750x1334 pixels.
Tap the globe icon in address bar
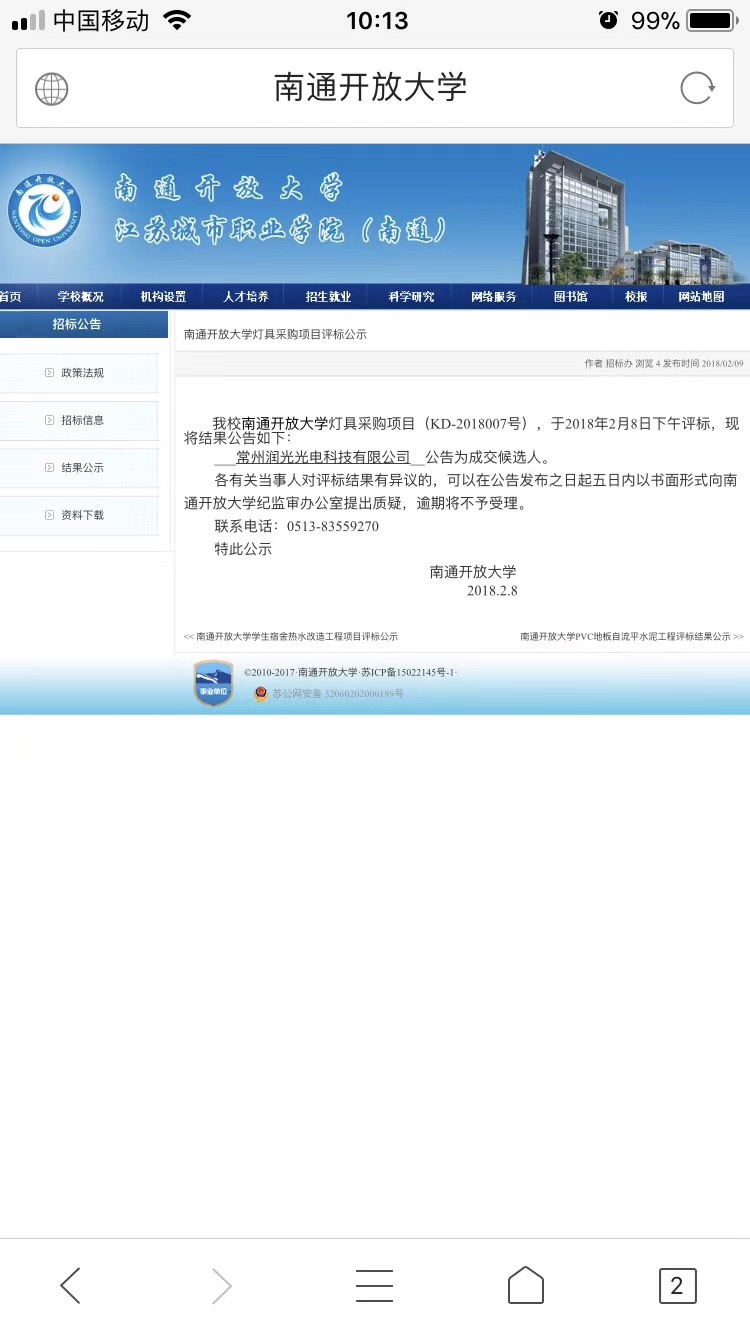(x=52, y=89)
